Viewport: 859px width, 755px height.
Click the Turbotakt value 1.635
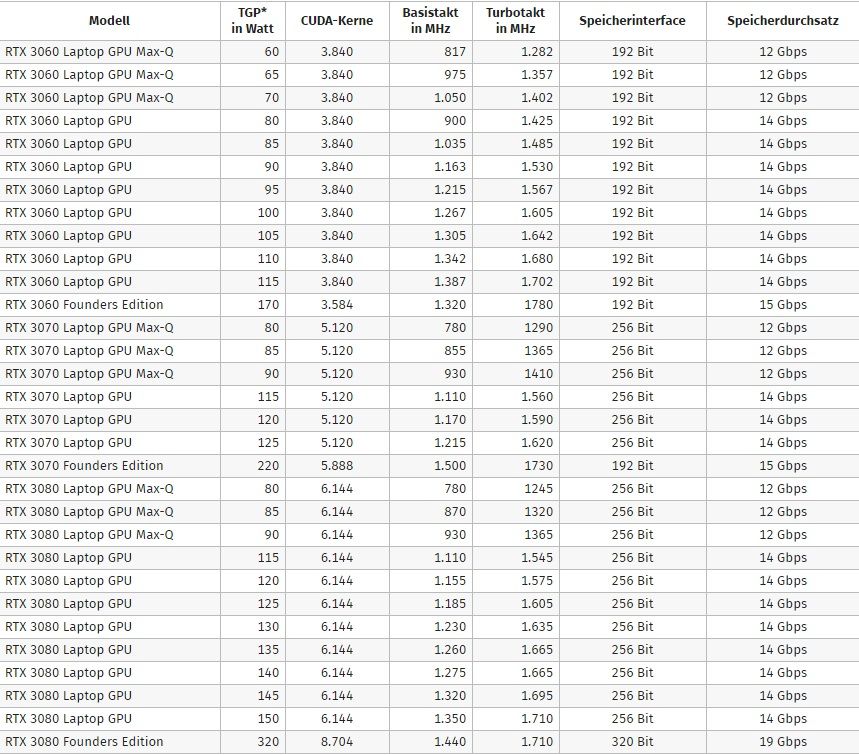[x=537, y=627]
